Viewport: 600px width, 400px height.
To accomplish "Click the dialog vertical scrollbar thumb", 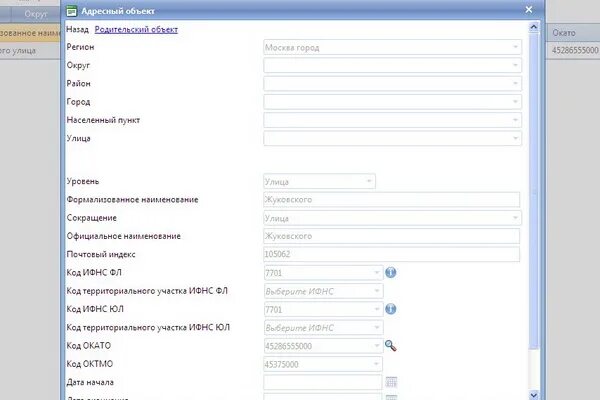I will click(x=534, y=191).
